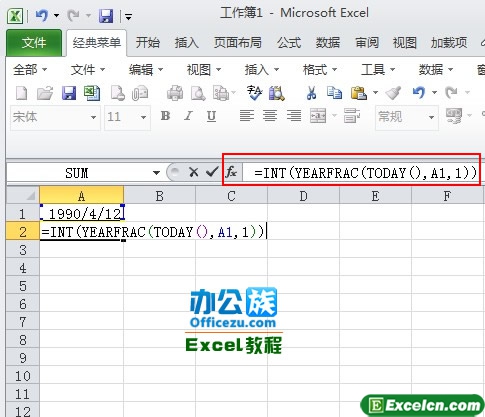The width and height of the screenshot is (485, 417).
Task: Open the 格式 classic menu
Action: [x=320, y=70]
